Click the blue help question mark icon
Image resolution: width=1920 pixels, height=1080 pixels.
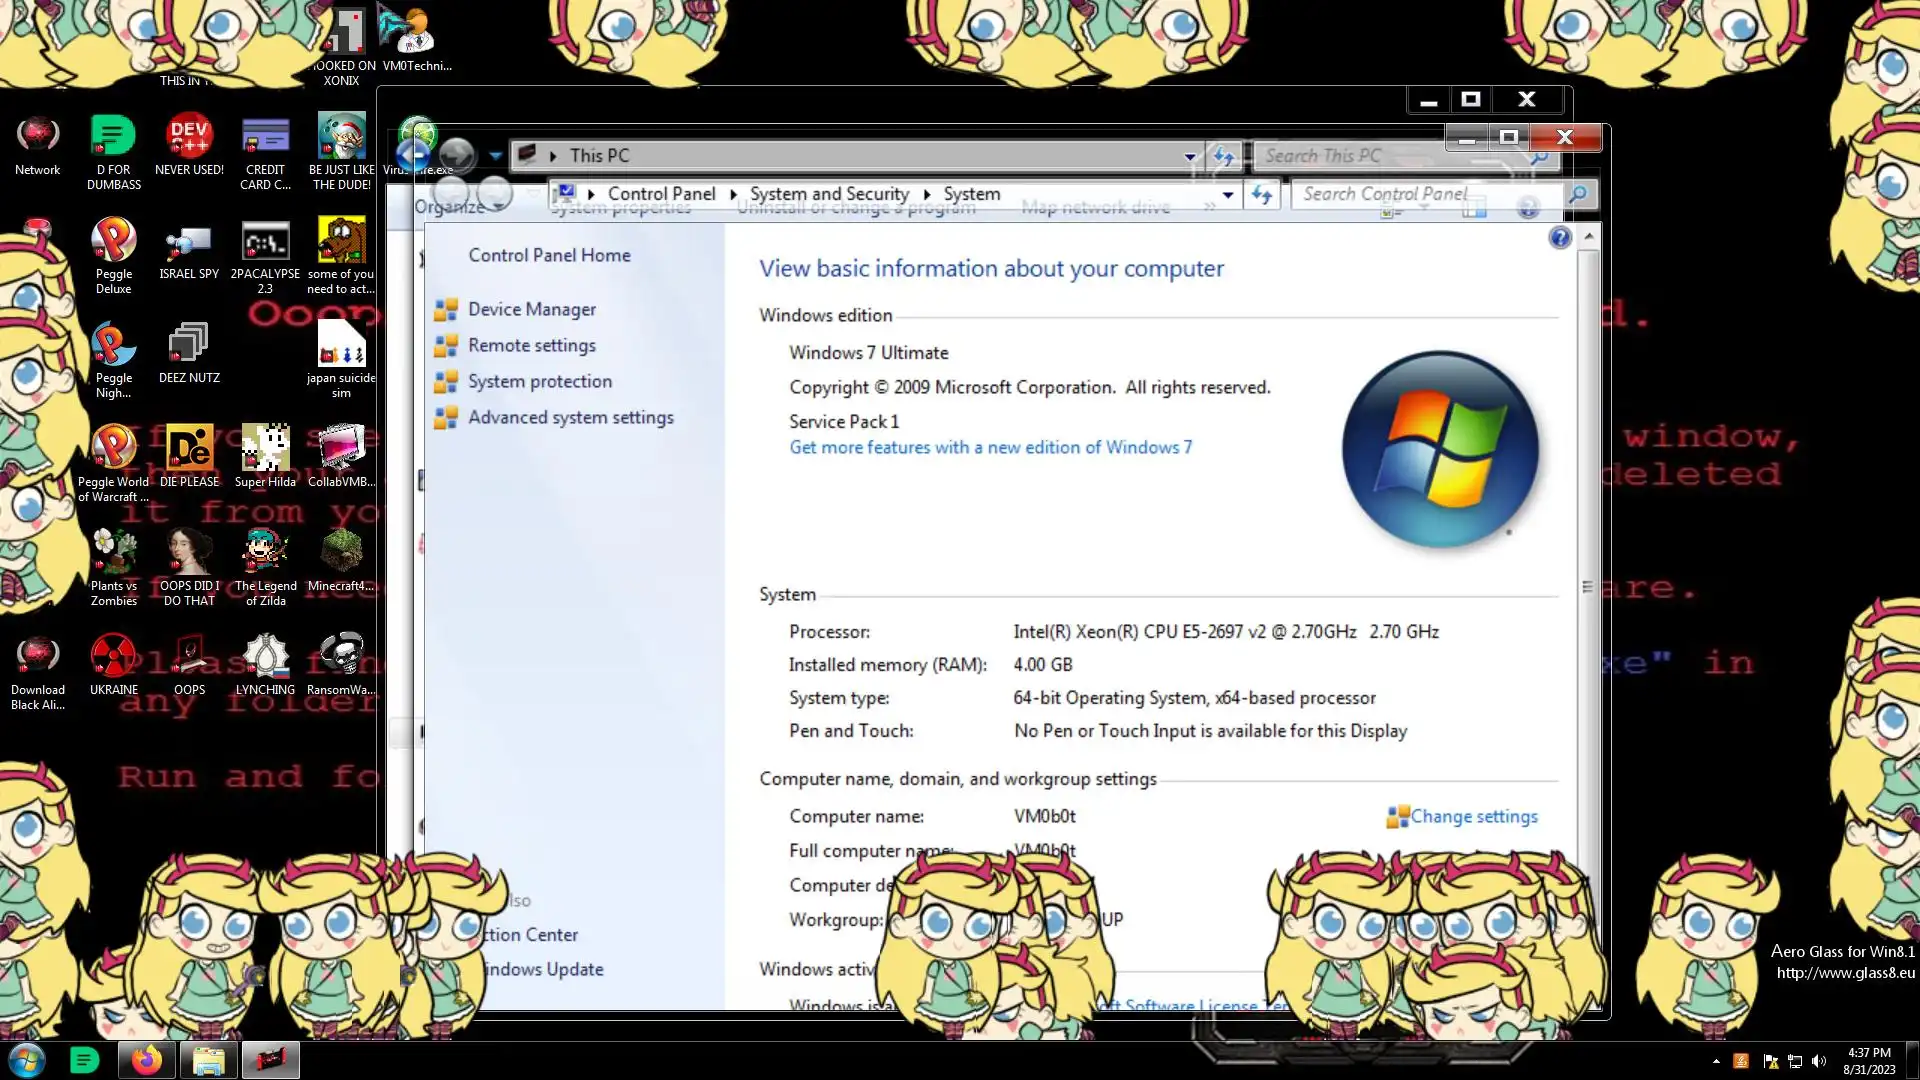1559,238
